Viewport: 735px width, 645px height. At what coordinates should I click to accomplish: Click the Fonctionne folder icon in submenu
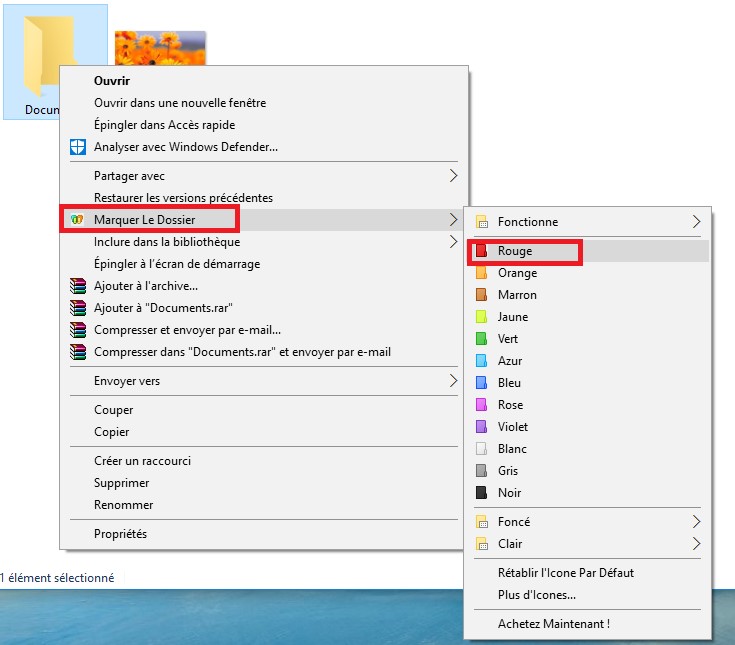481,222
